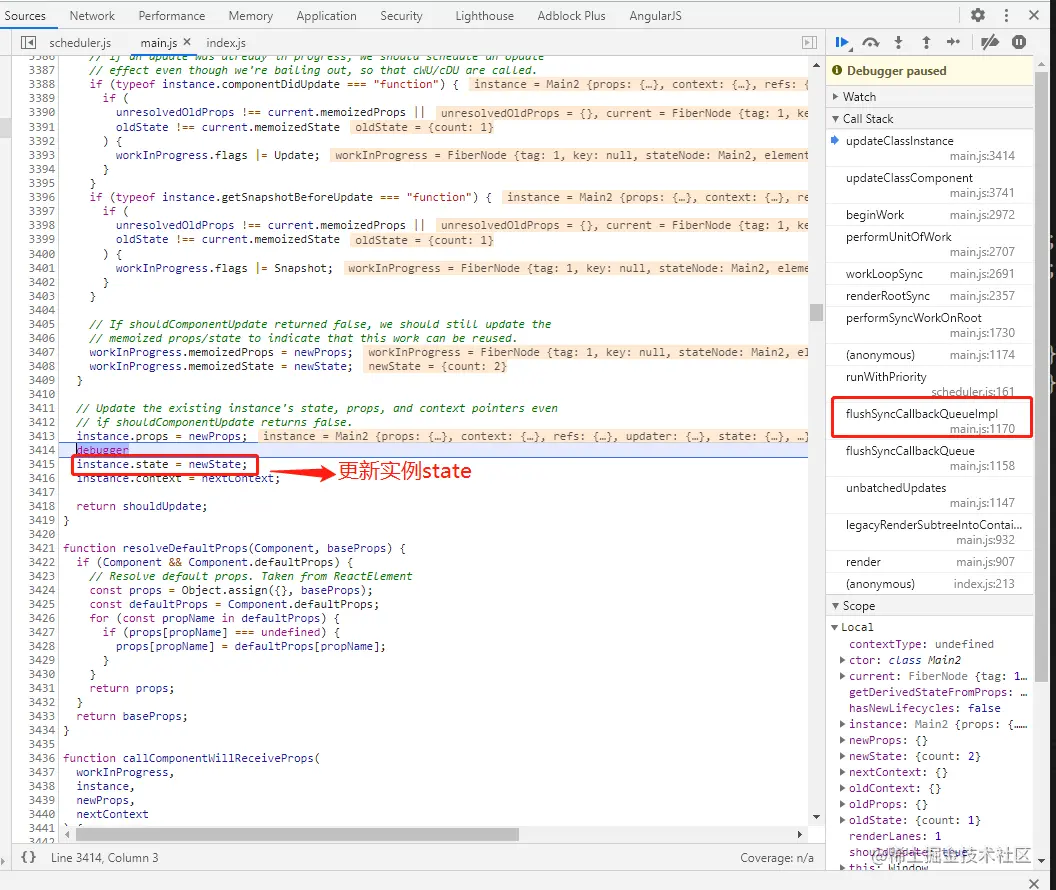The height and width of the screenshot is (890, 1056).
Task: Select performSyncWorkOnRoot stack frame
Action: (929, 325)
